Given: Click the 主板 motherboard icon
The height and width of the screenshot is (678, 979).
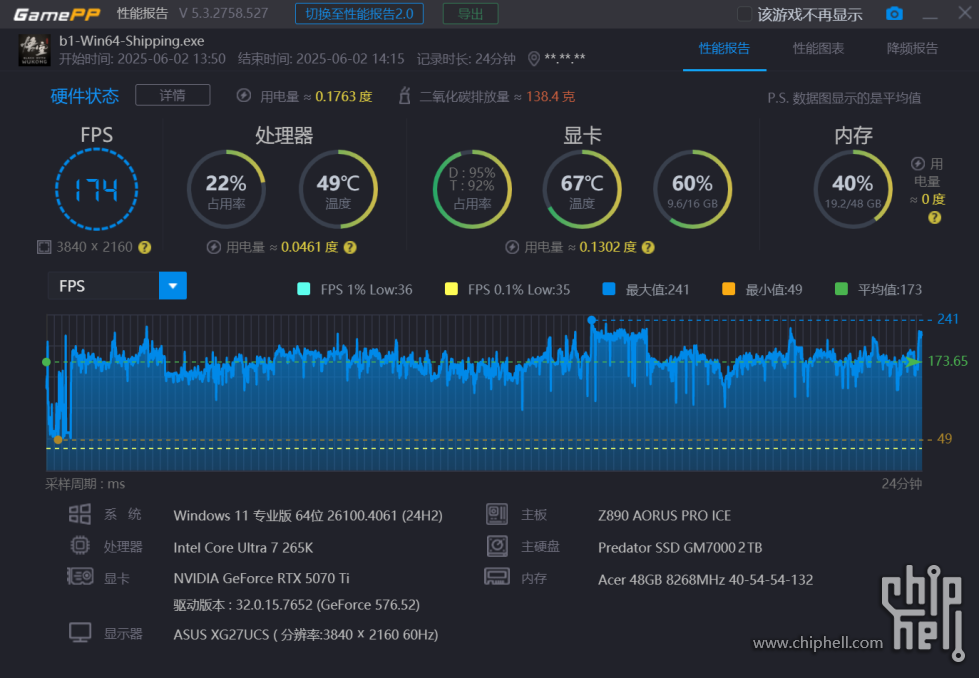Looking at the screenshot, I should pyautogui.click(x=497, y=514).
